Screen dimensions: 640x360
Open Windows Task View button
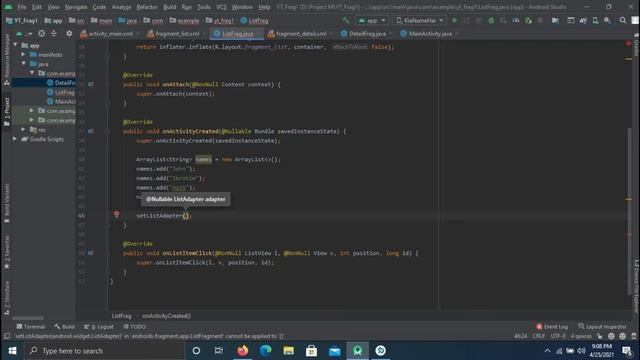click(219, 351)
